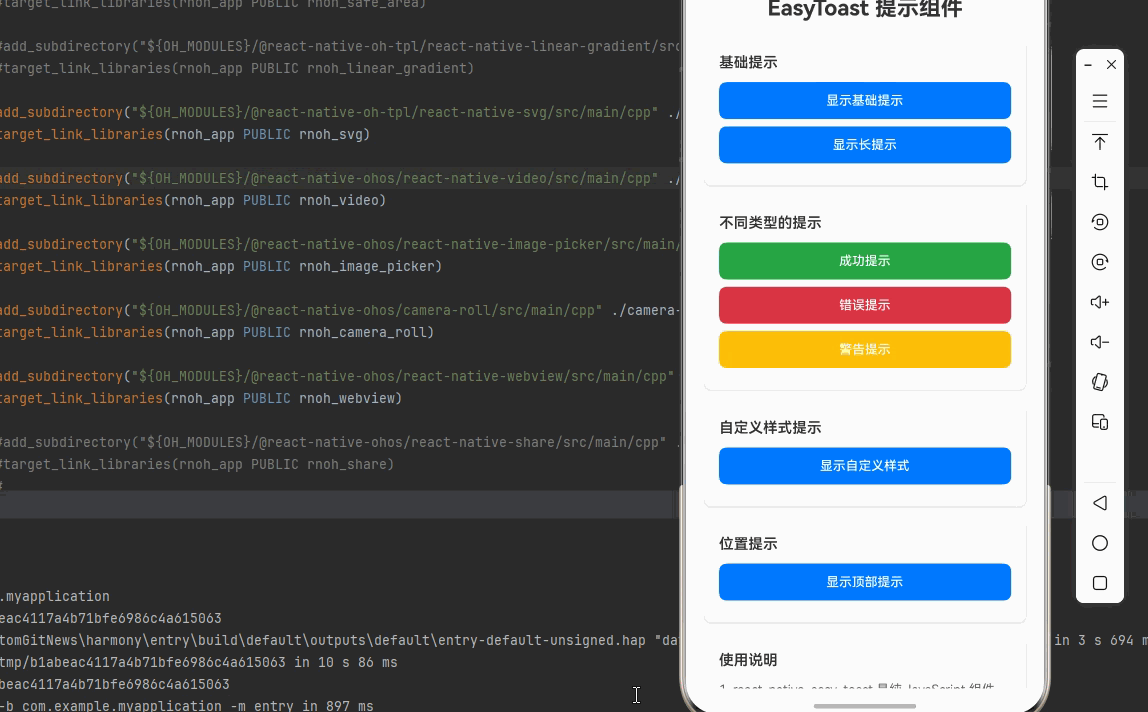This screenshot has width=1148, height=712.
Task: Click the 'entry in 897 ms' terminal line
Action: (187, 706)
